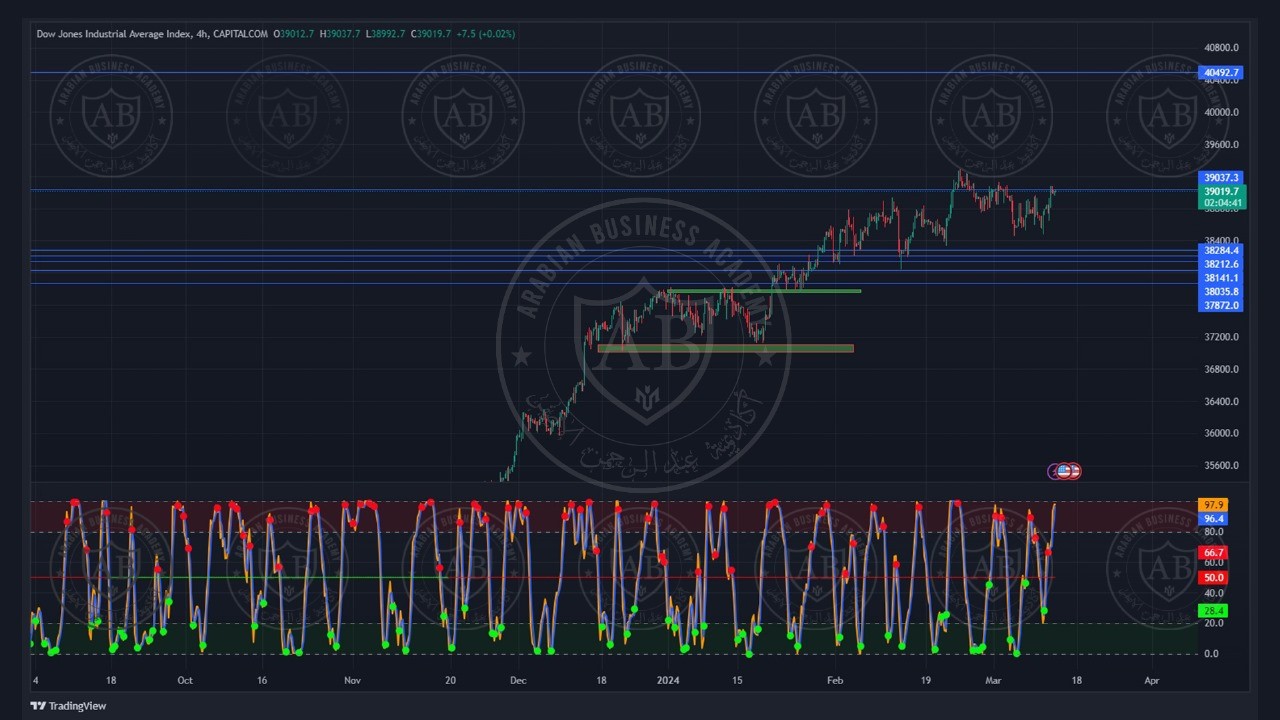The height and width of the screenshot is (720, 1280).
Task: Select the 38284.4 price line label
Action: 1221,251
